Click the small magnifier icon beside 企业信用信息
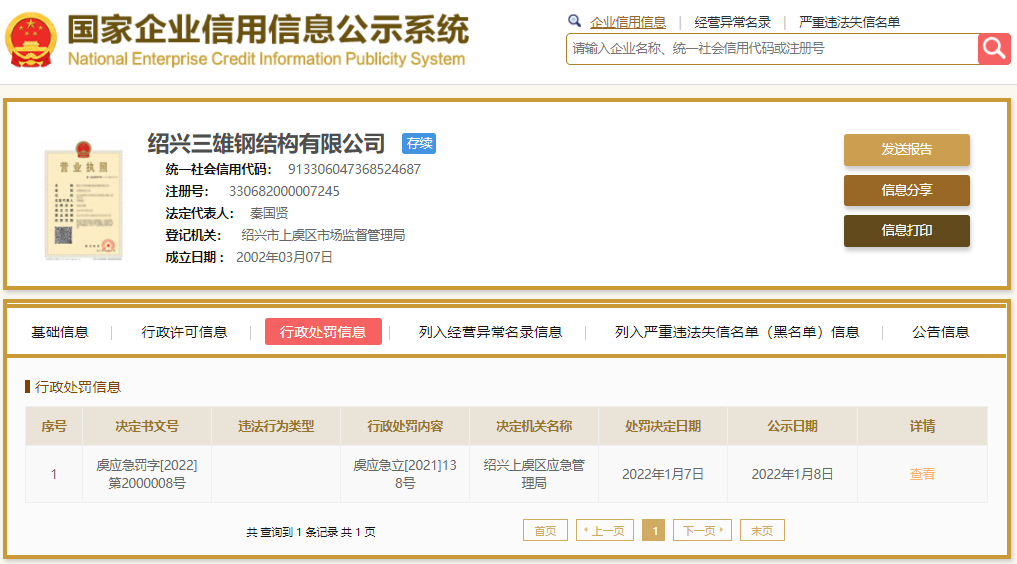Image resolution: width=1017 pixels, height=564 pixels. tap(574, 21)
